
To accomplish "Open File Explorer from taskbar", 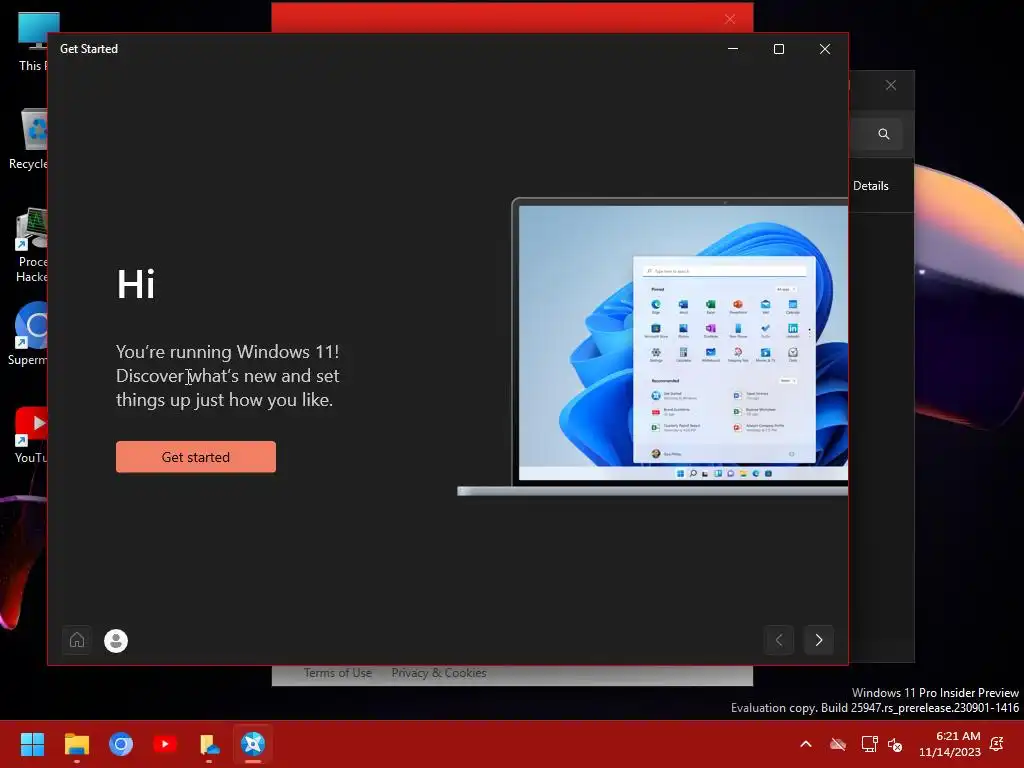I will (76, 744).
